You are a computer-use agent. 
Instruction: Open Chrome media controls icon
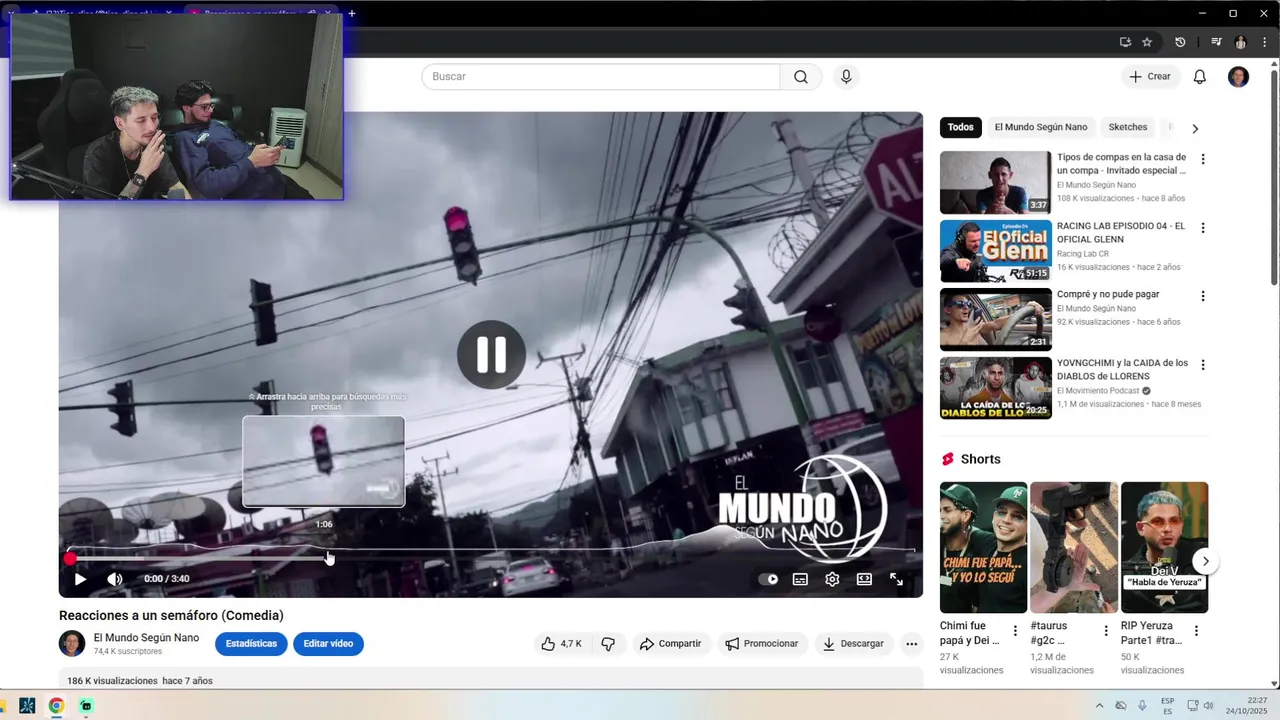[x=1216, y=42]
